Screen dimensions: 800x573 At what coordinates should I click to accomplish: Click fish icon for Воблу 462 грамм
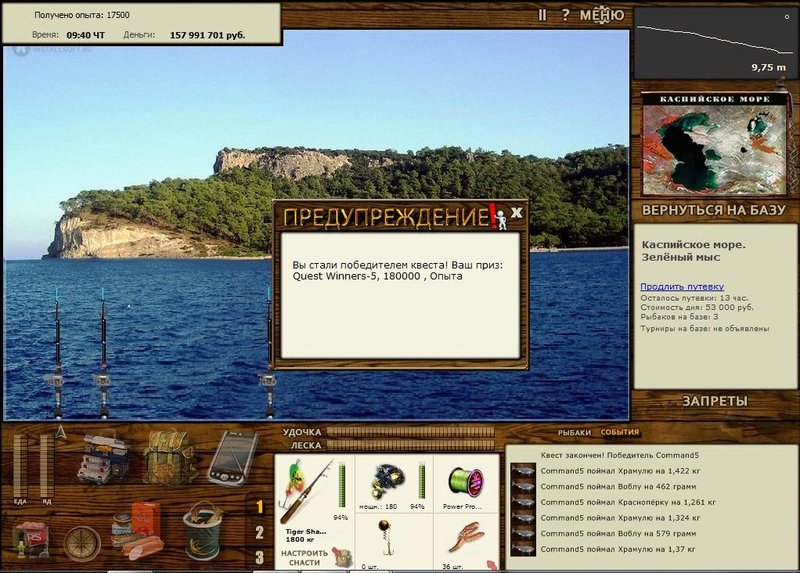pyautogui.click(x=523, y=487)
